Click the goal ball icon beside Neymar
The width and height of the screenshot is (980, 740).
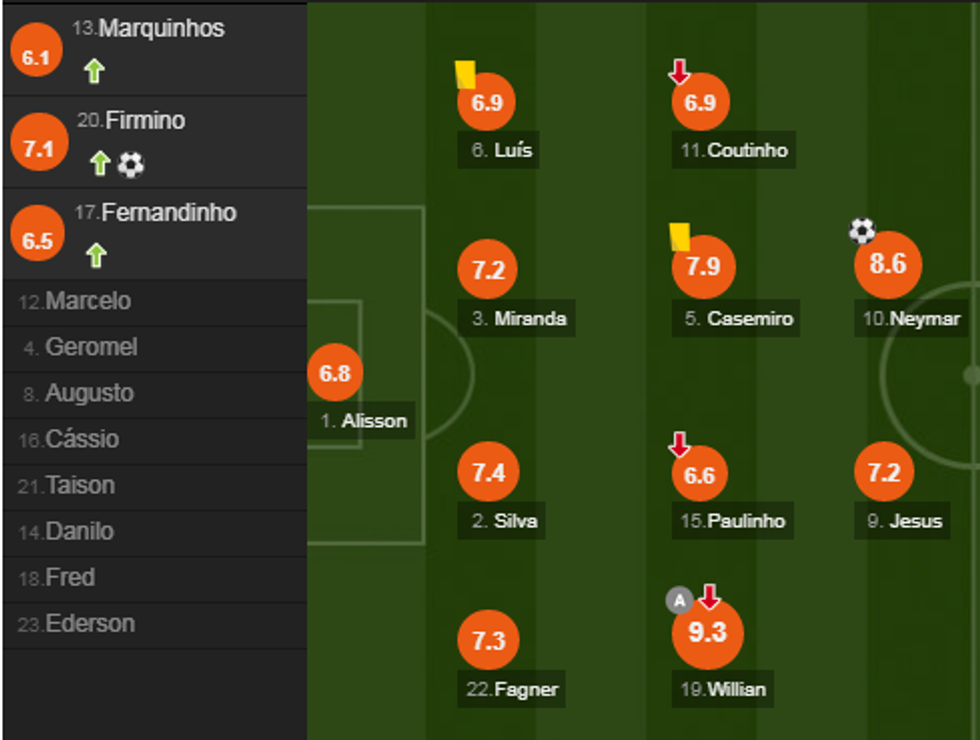click(861, 232)
